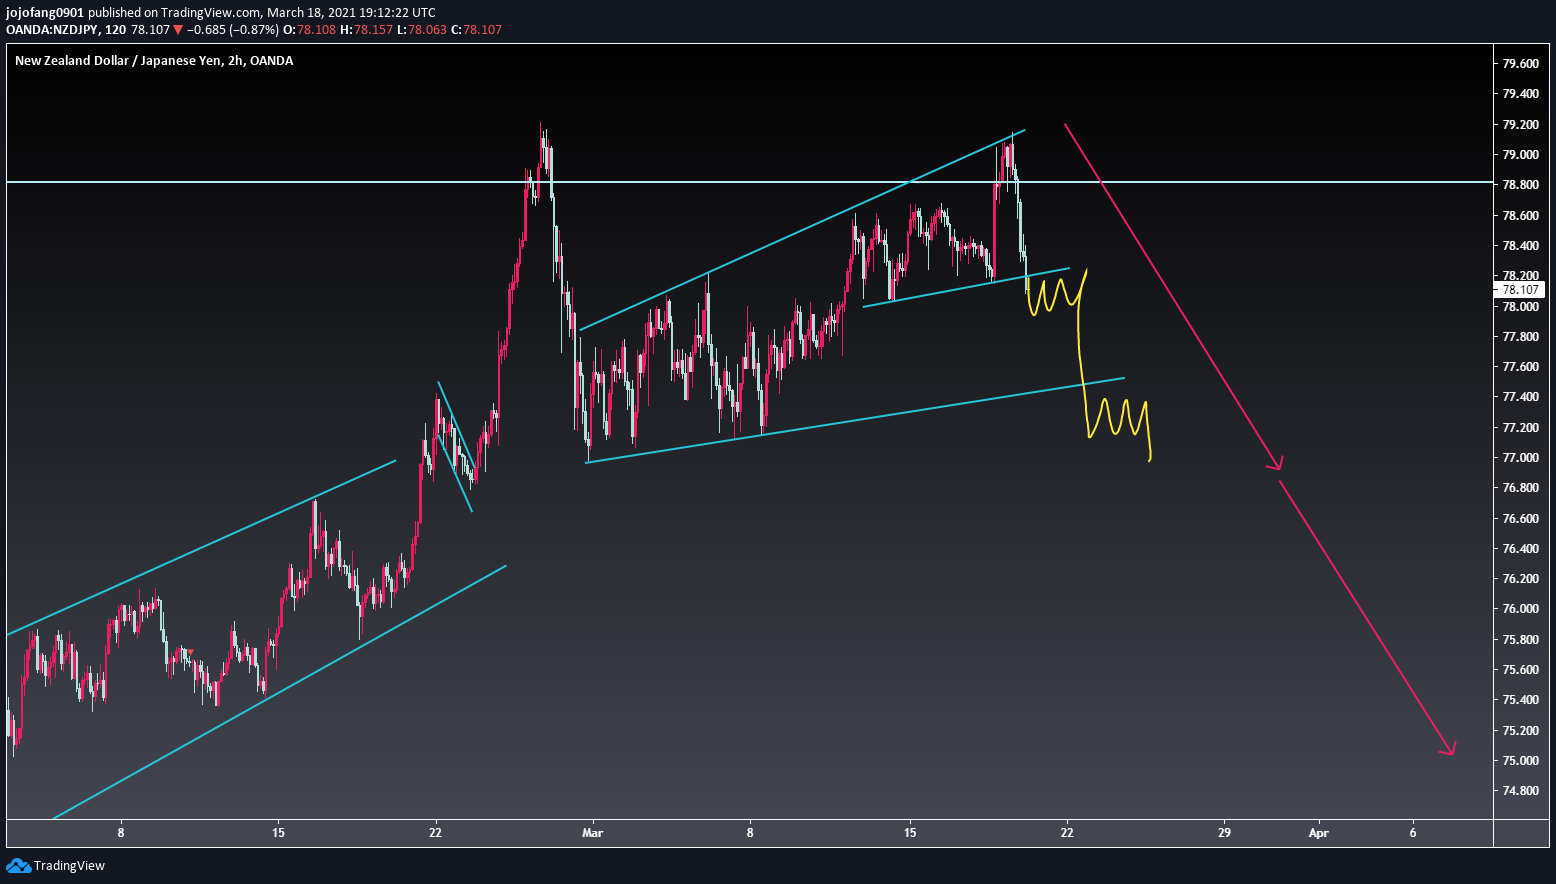Click the −0.685 (−0.87%) change value
This screenshot has height=884, width=1556.
232,30
